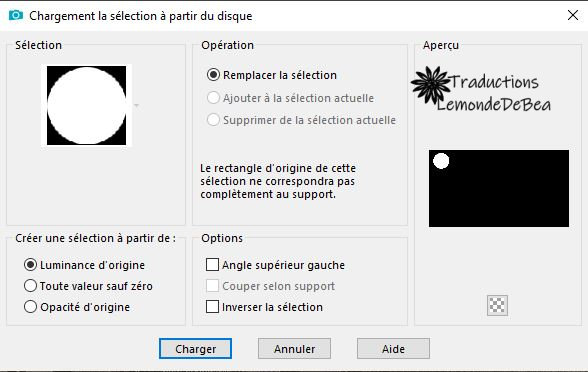This screenshot has height=372, width=588.
Task: Click the black Aperçu preview image
Action: 499,189
